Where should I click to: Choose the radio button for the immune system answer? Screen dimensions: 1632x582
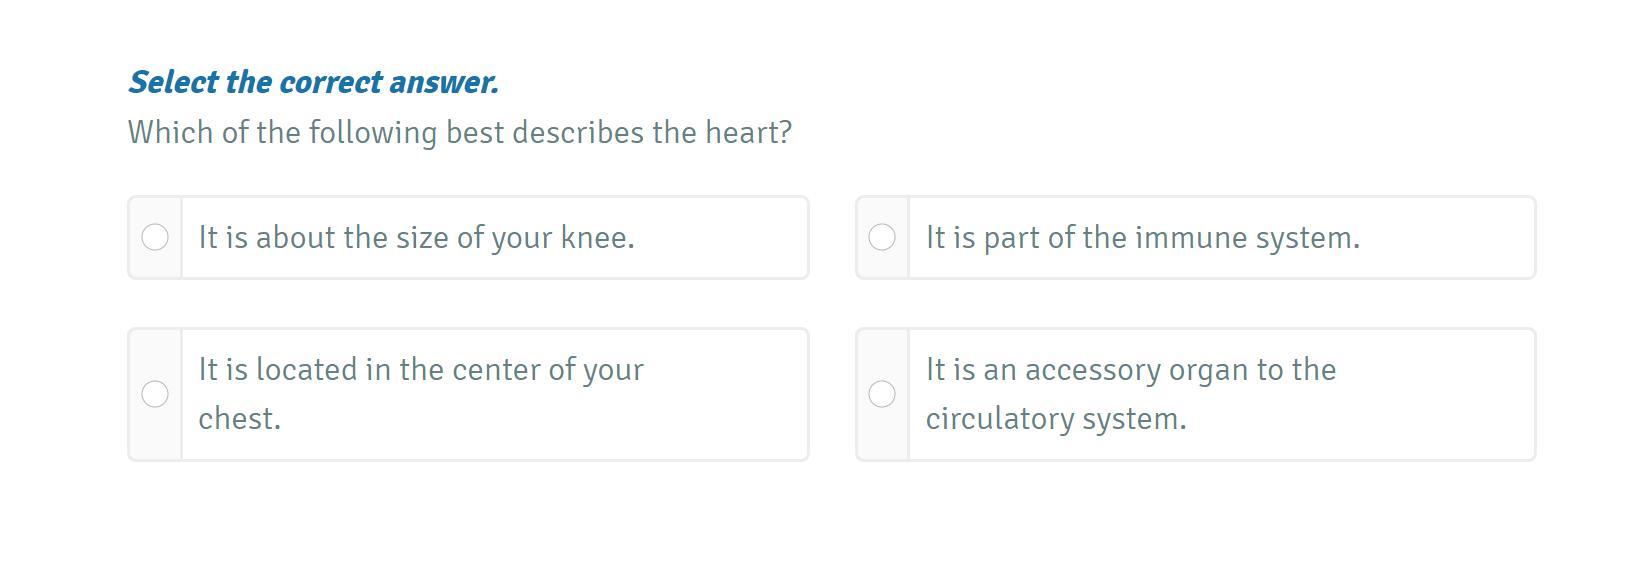point(882,237)
